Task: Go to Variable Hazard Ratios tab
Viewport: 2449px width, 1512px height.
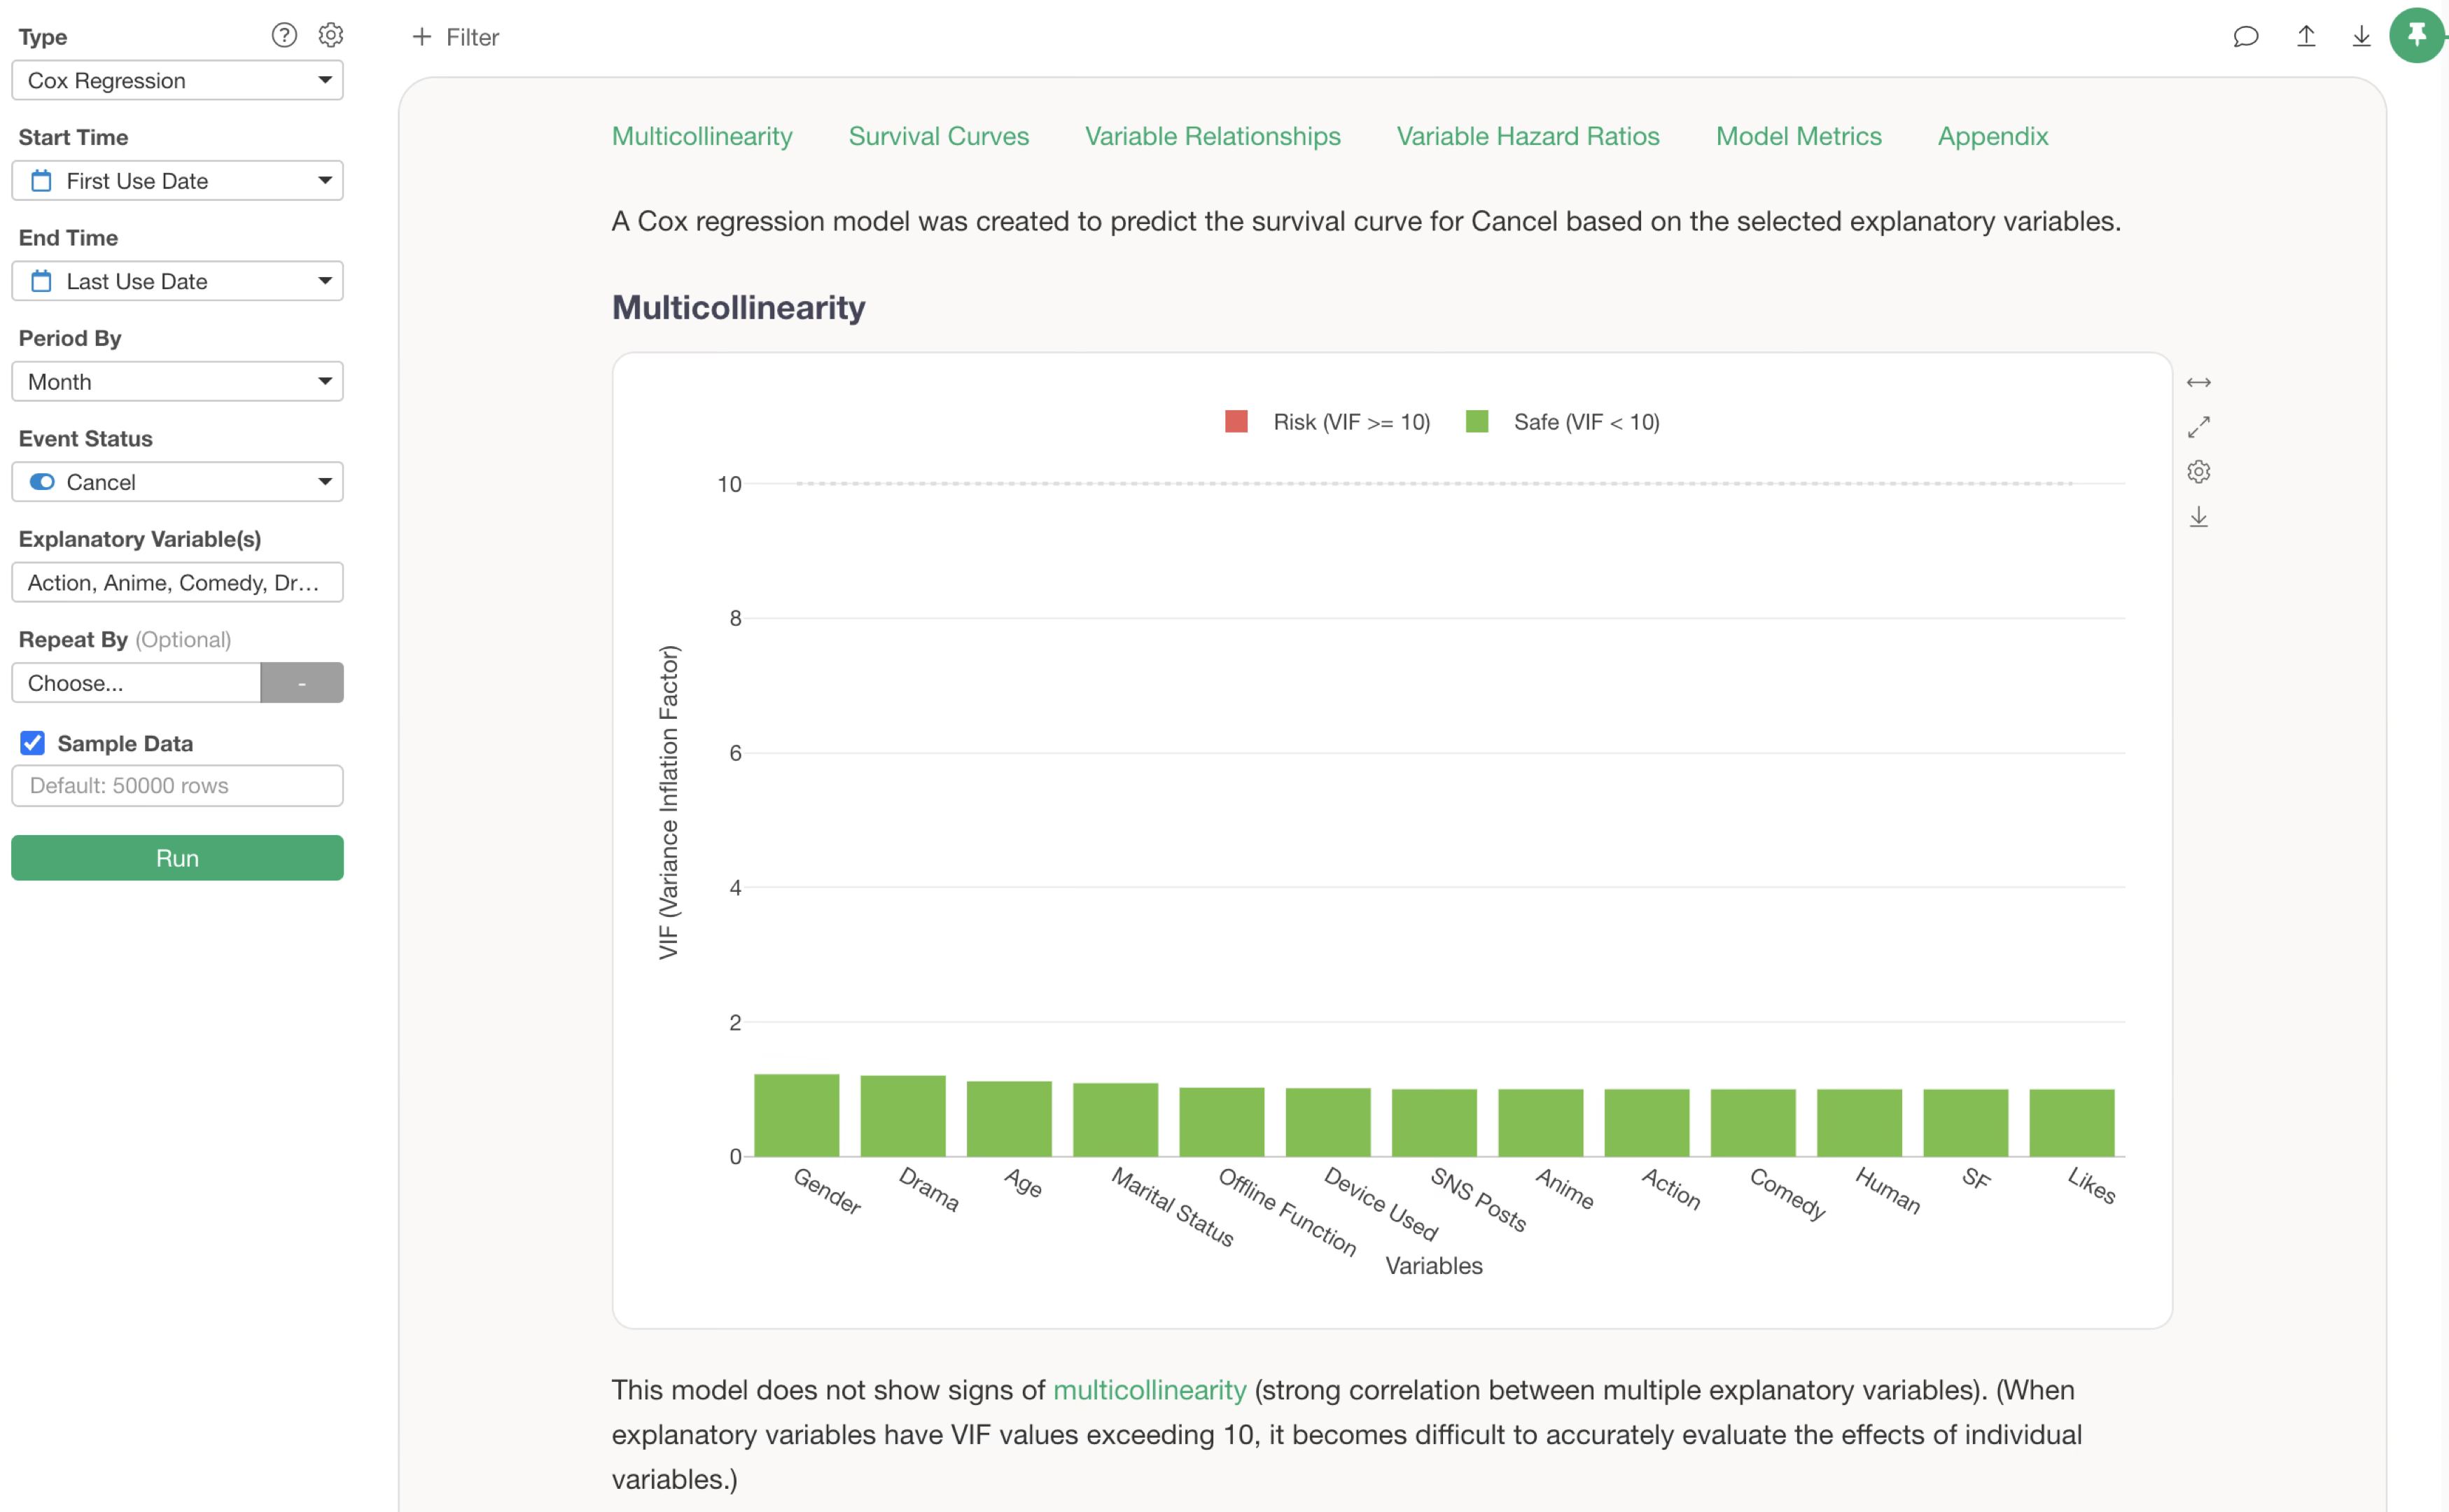Action: (x=1527, y=136)
